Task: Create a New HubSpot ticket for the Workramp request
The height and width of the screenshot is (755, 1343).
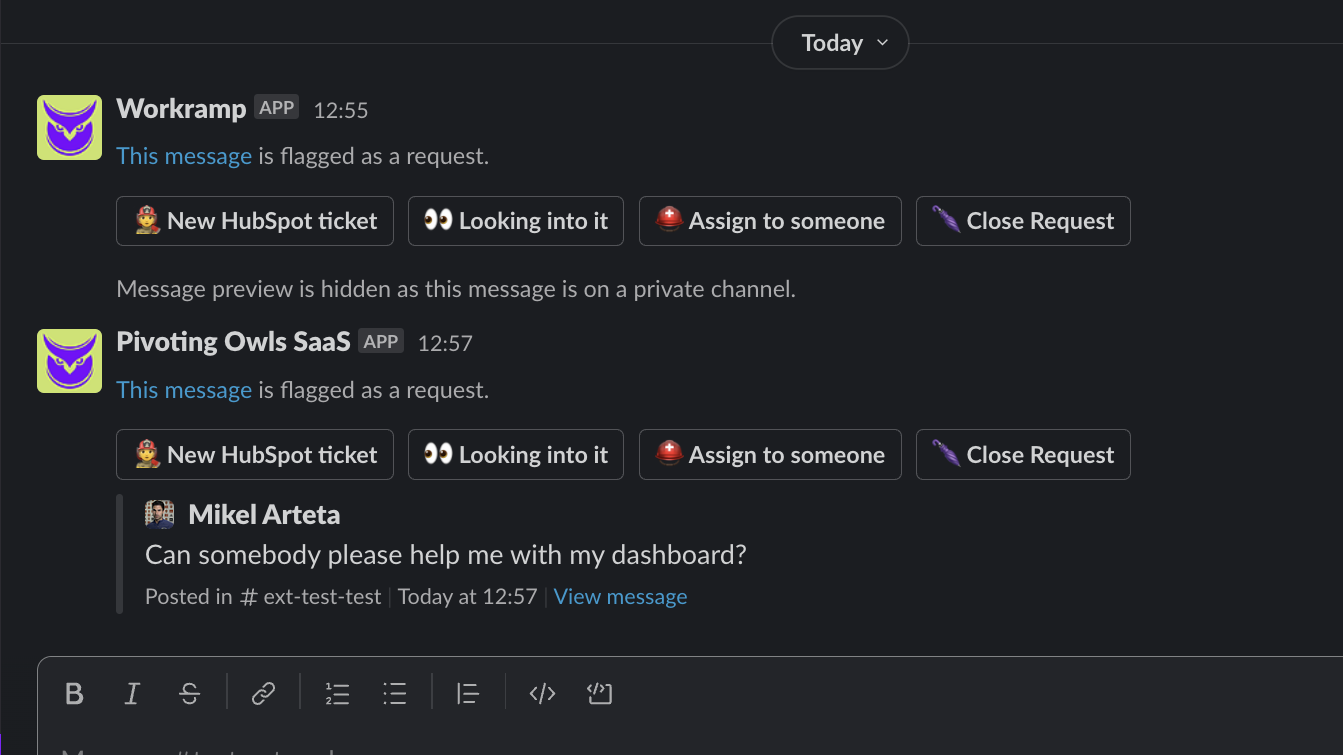Action: tap(254, 221)
